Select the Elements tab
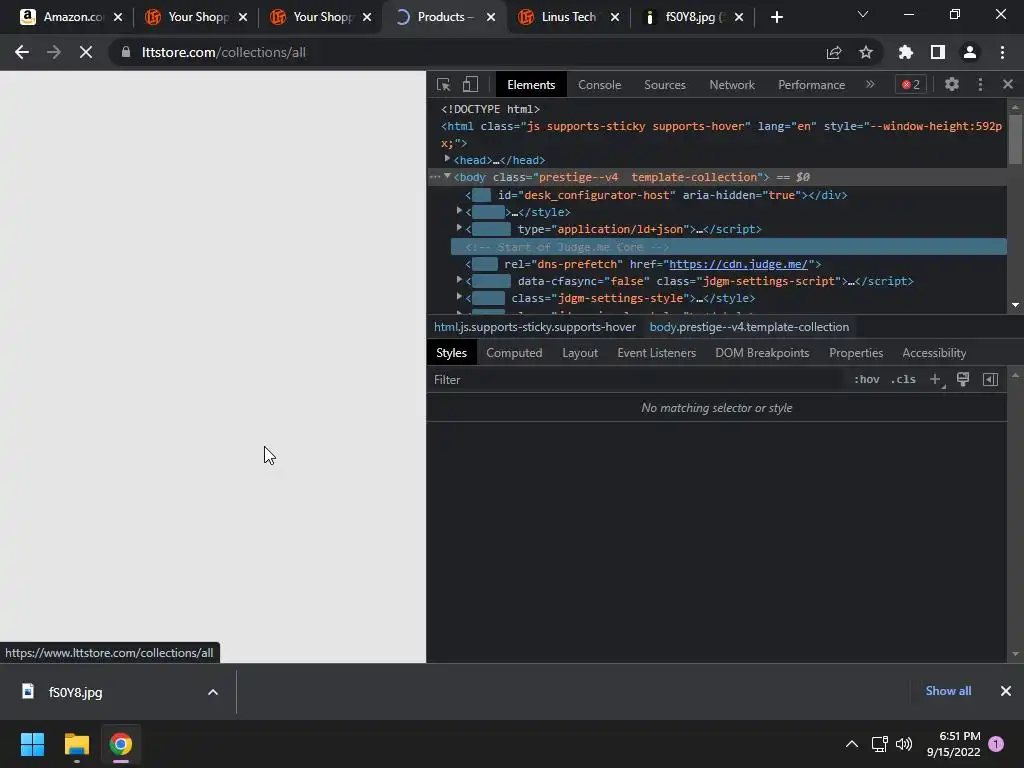The height and width of the screenshot is (768, 1024). point(531,85)
